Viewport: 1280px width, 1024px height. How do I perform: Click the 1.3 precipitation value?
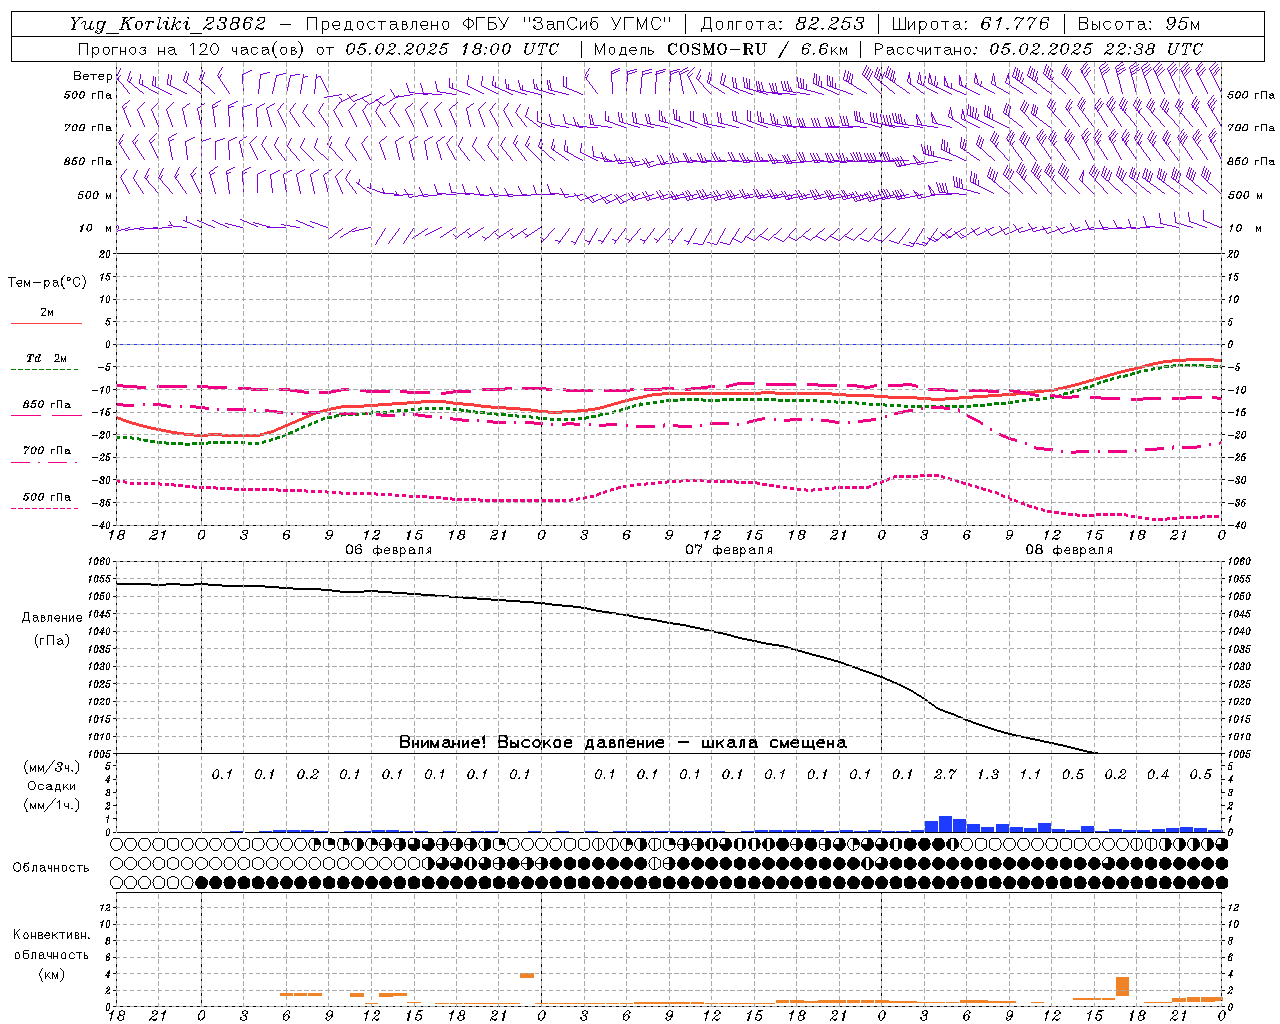click(x=987, y=775)
